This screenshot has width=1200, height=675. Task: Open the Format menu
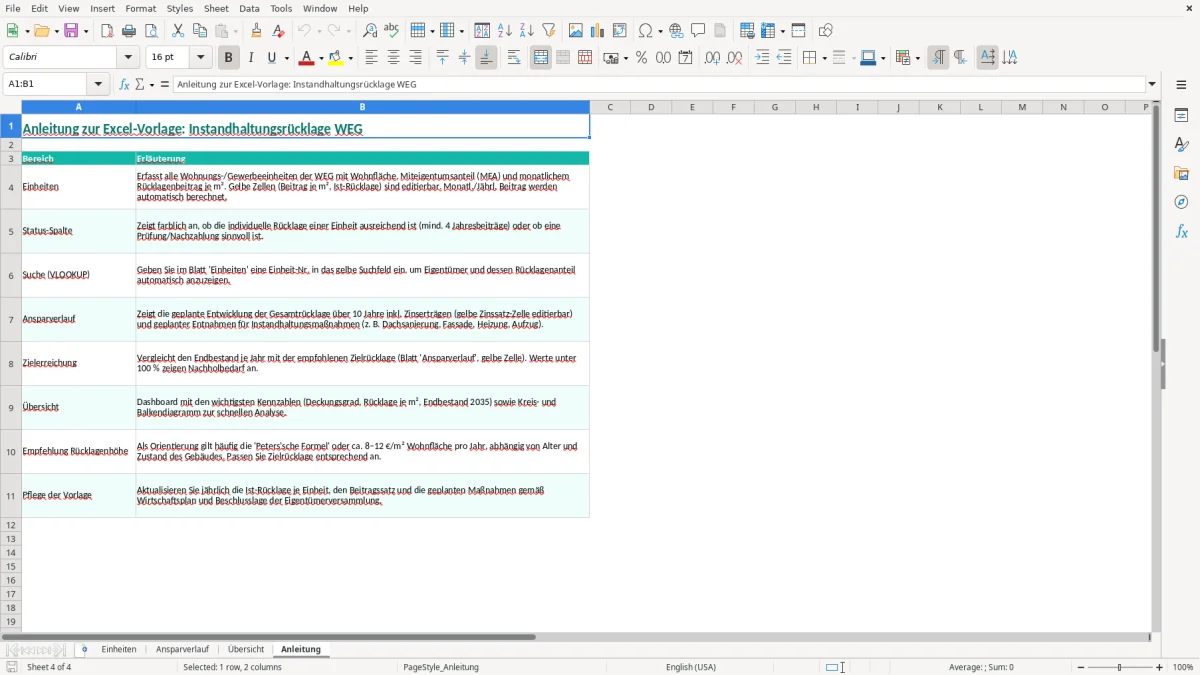[141, 8]
